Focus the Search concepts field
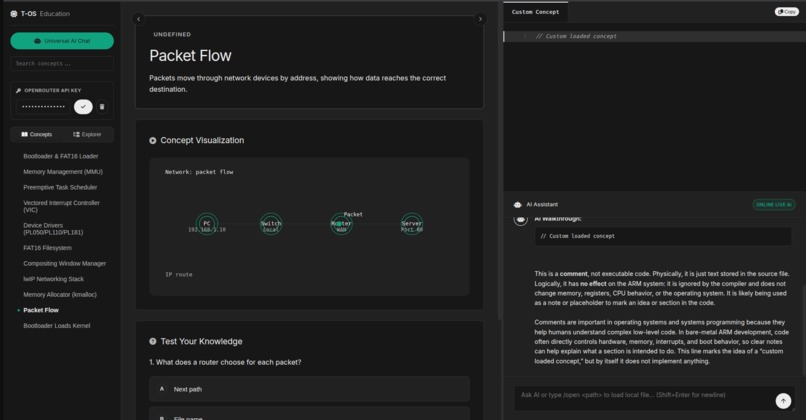The height and width of the screenshot is (420, 806). [62, 64]
